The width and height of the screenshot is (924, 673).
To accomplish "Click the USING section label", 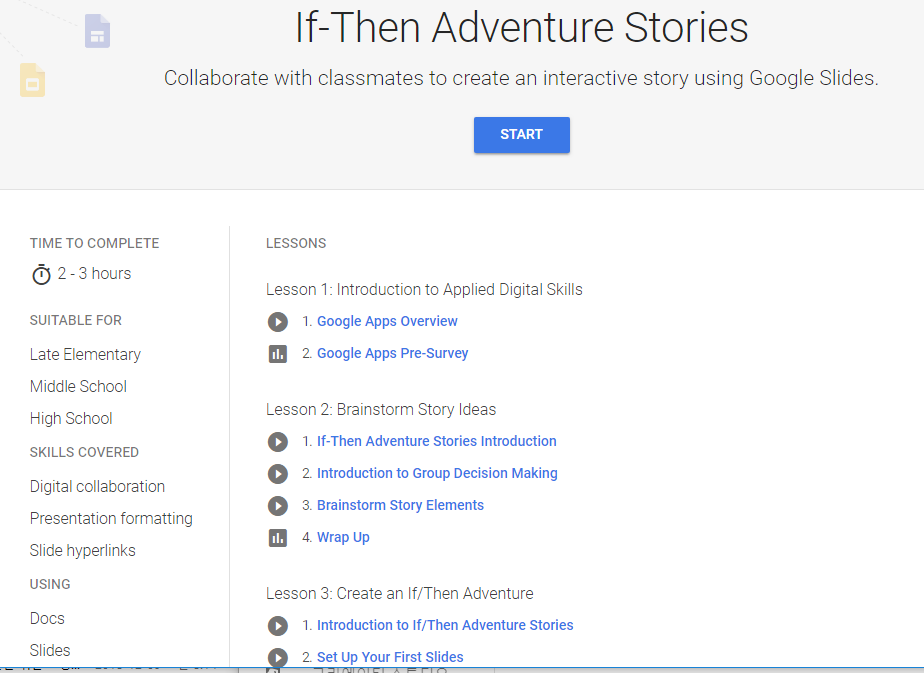I will 50,584.
